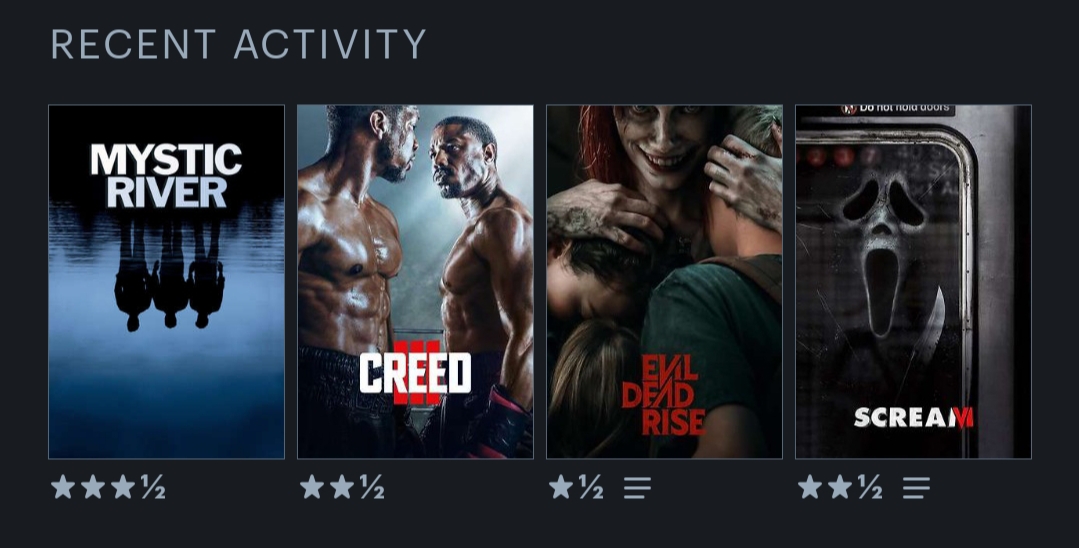Click the second star under Creed III
Screen dimensions: 1079x548
pyautogui.click(x=342, y=487)
